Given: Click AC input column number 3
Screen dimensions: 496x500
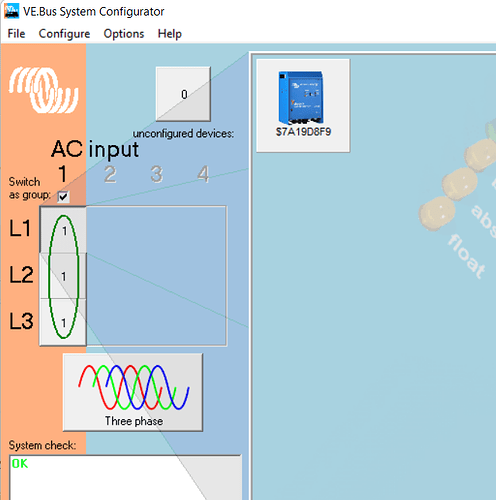Looking at the screenshot, I should point(157,174).
